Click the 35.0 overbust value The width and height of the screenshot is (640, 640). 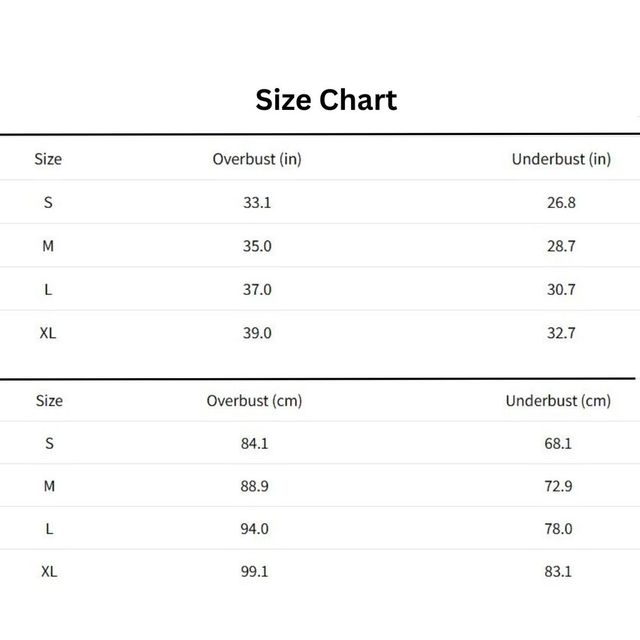click(257, 246)
